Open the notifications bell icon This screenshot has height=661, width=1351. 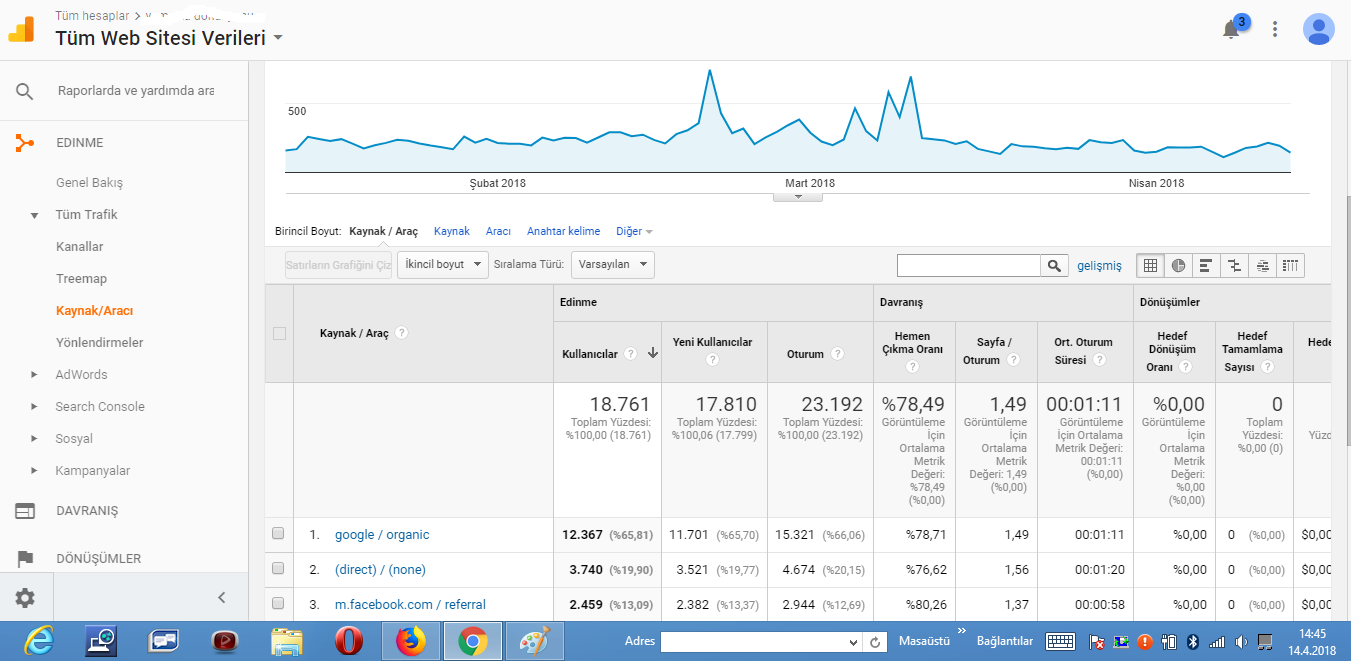point(1232,29)
